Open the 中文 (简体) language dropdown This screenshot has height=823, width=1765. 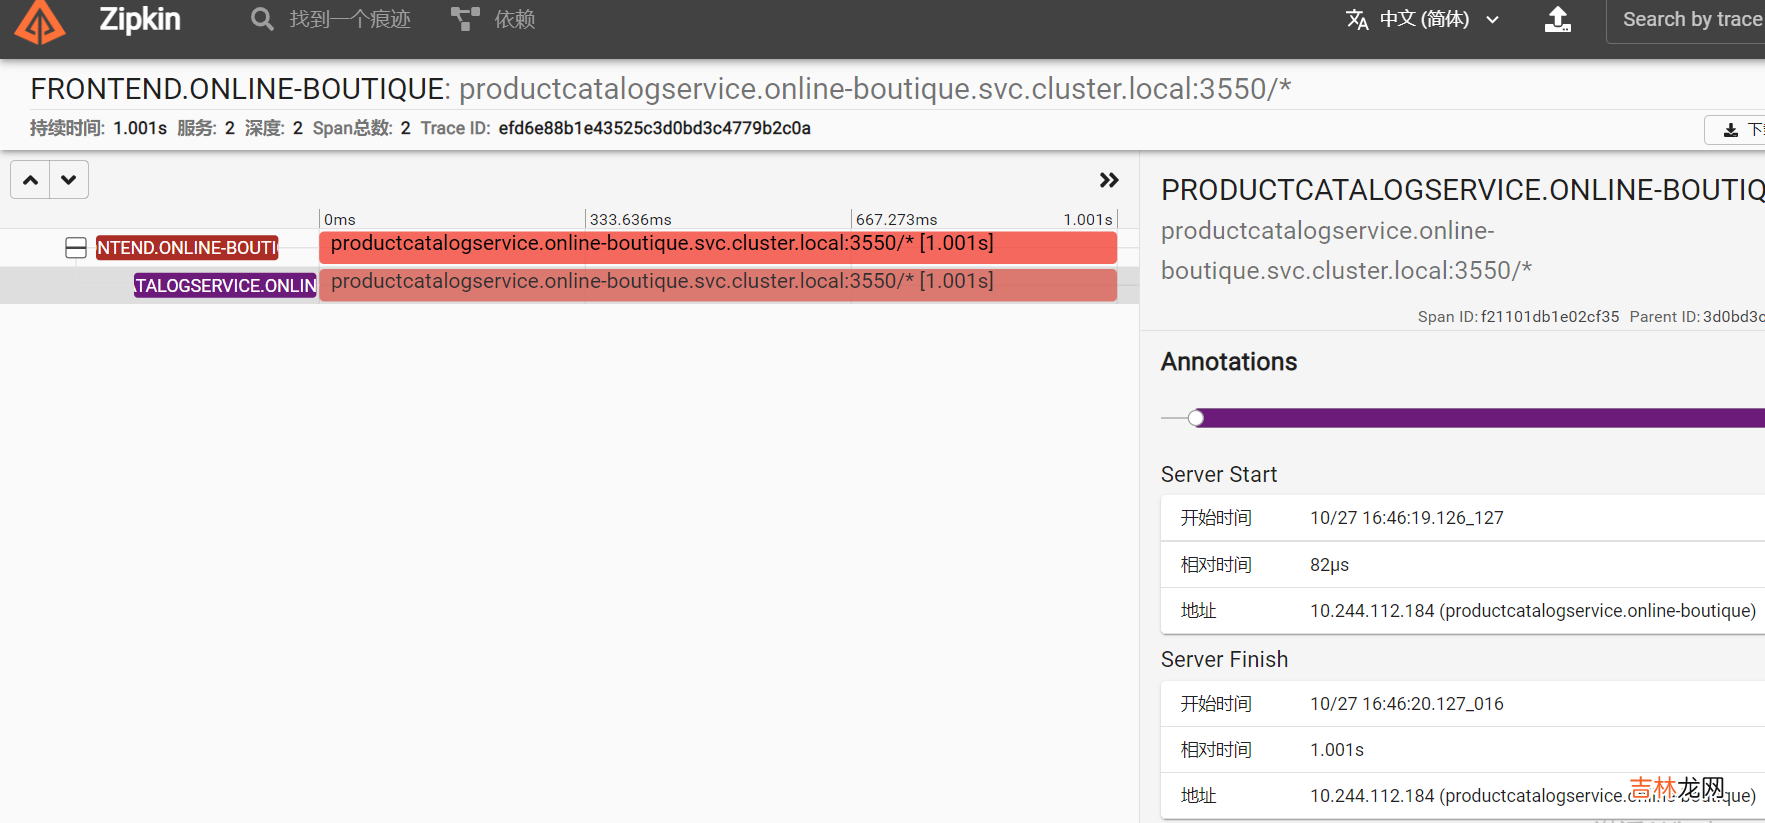coord(1436,20)
